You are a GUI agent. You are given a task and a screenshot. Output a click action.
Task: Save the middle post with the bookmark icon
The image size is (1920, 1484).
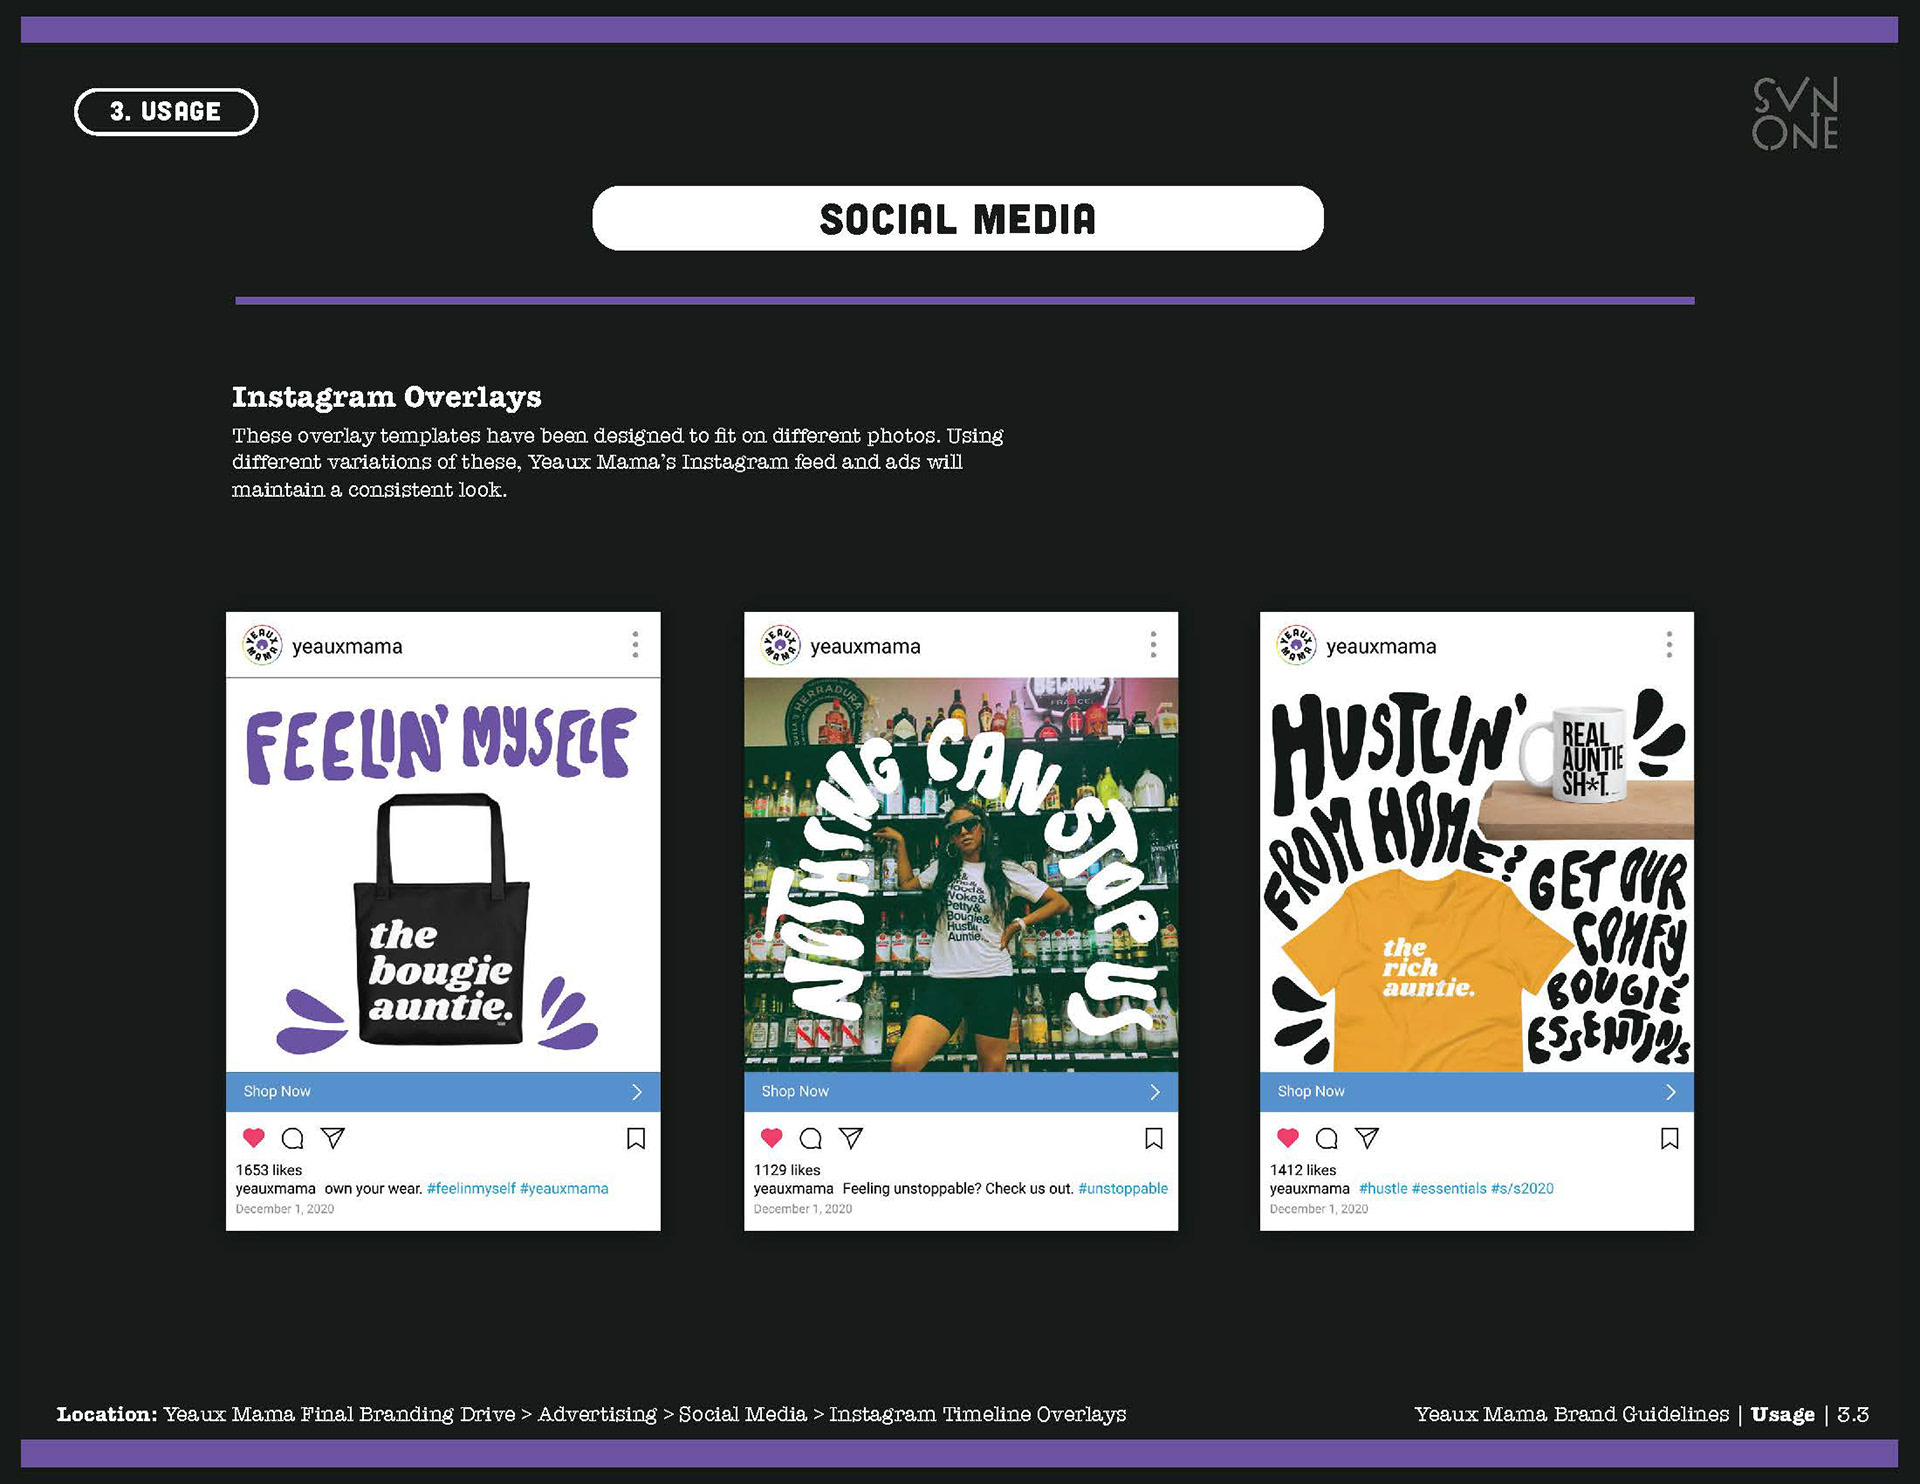1154,1138
